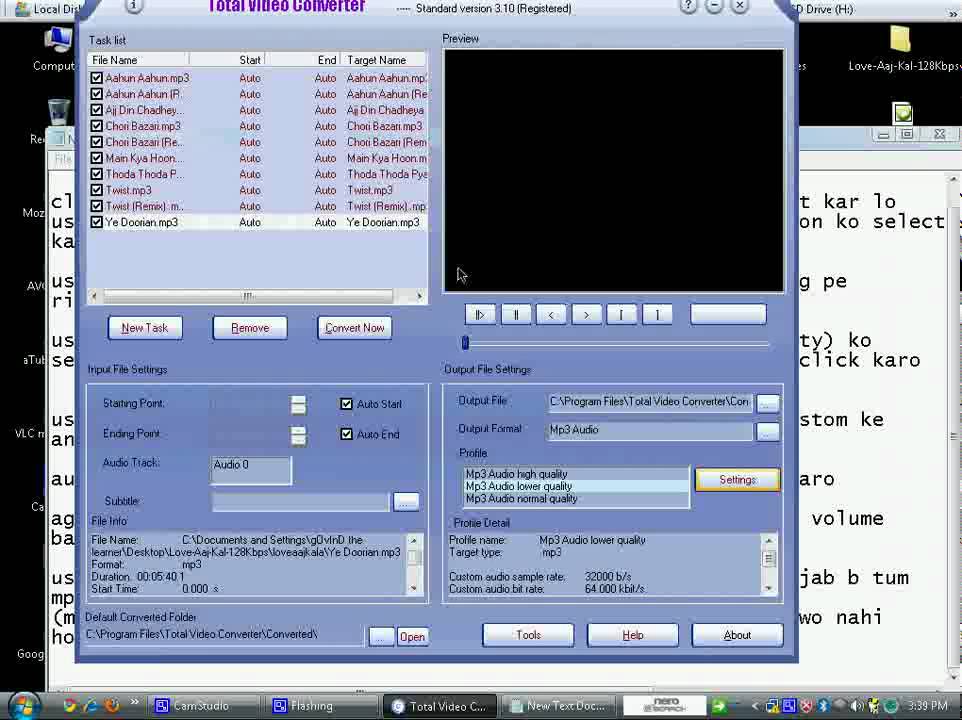Image resolution: width=962 pixels, height=720 pixels.
Task: Uncheck Chori Bazari.mp3 task checkbox
Action: point(96,126)
